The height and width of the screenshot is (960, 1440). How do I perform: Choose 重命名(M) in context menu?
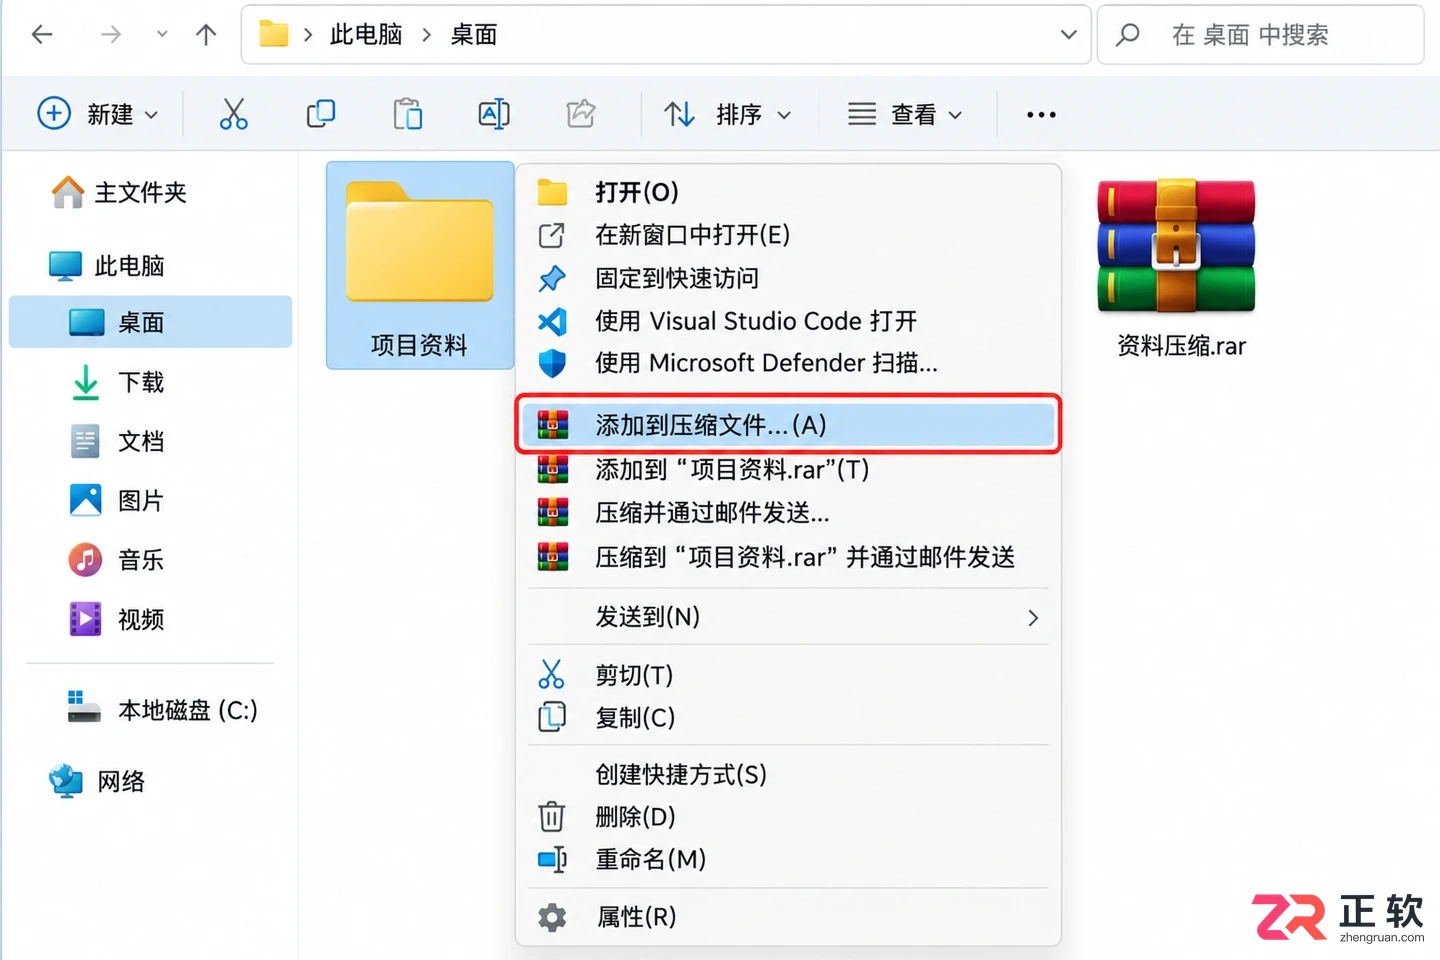(788, 860)
